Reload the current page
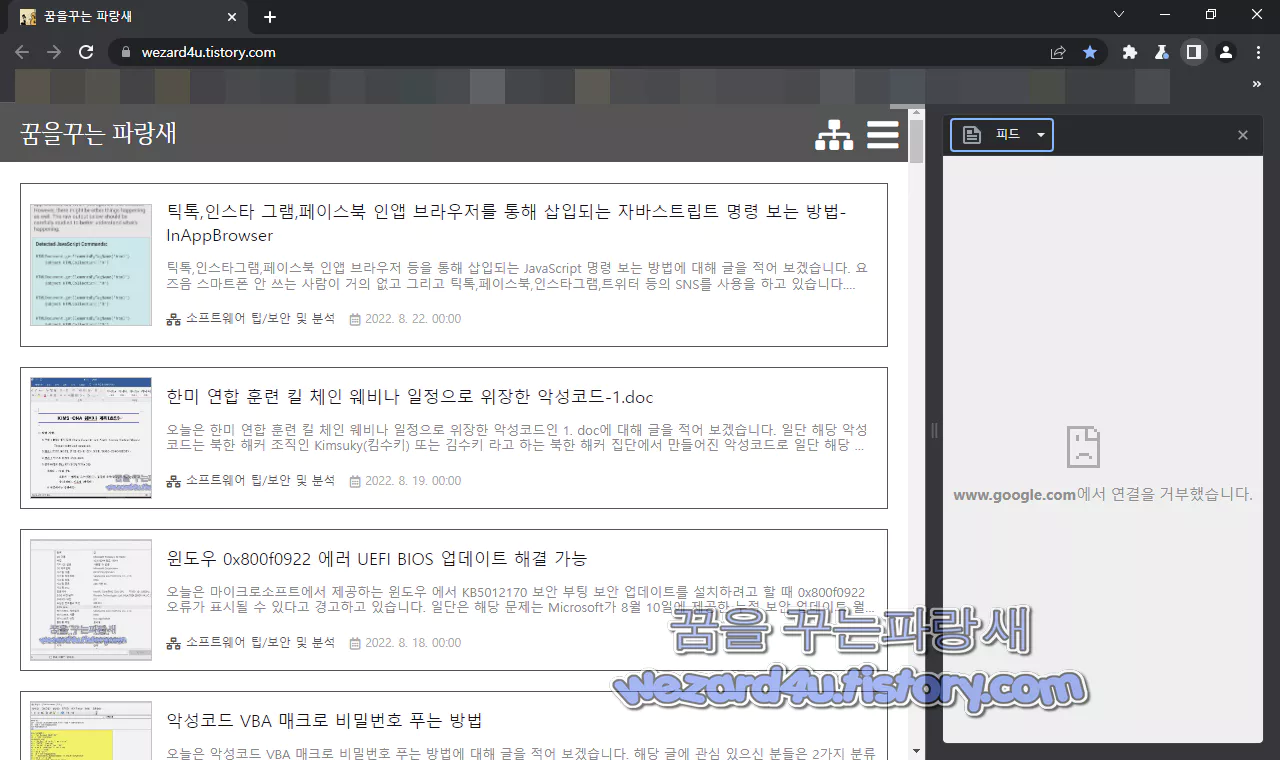This screenshot has height=760, width=1280. 86,52
